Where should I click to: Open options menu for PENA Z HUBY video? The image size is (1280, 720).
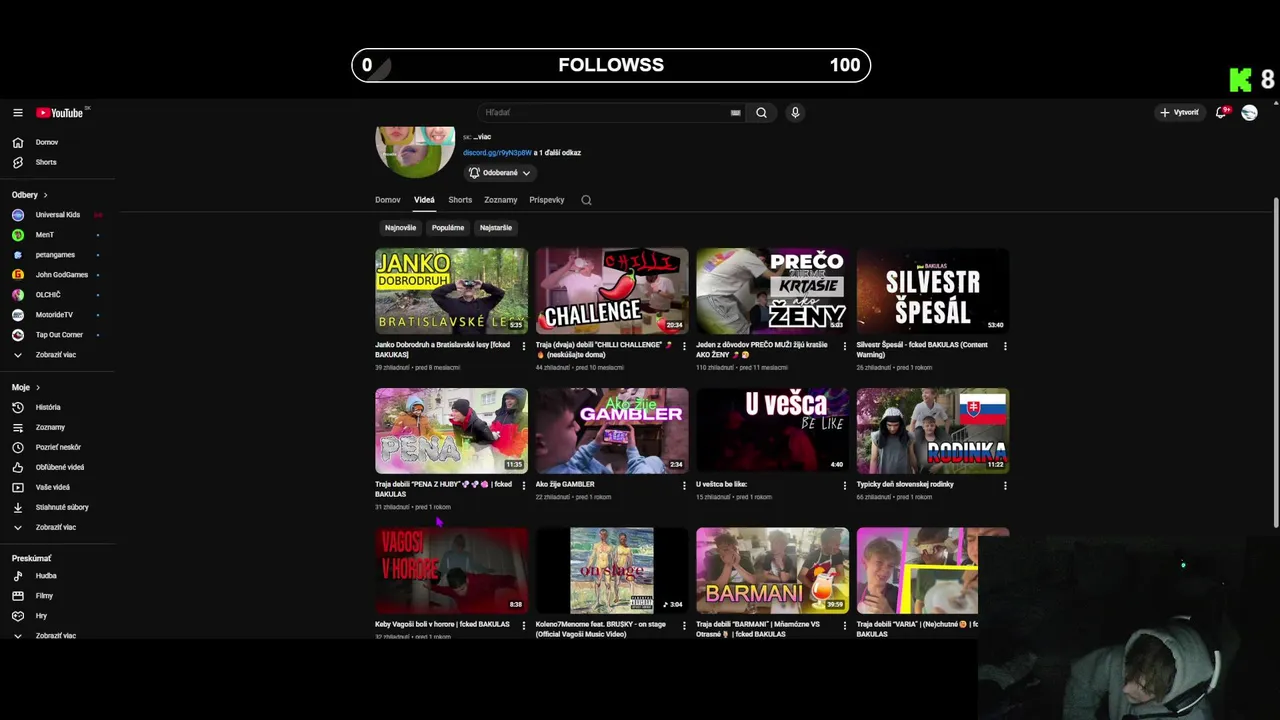[x=524, y=486]
